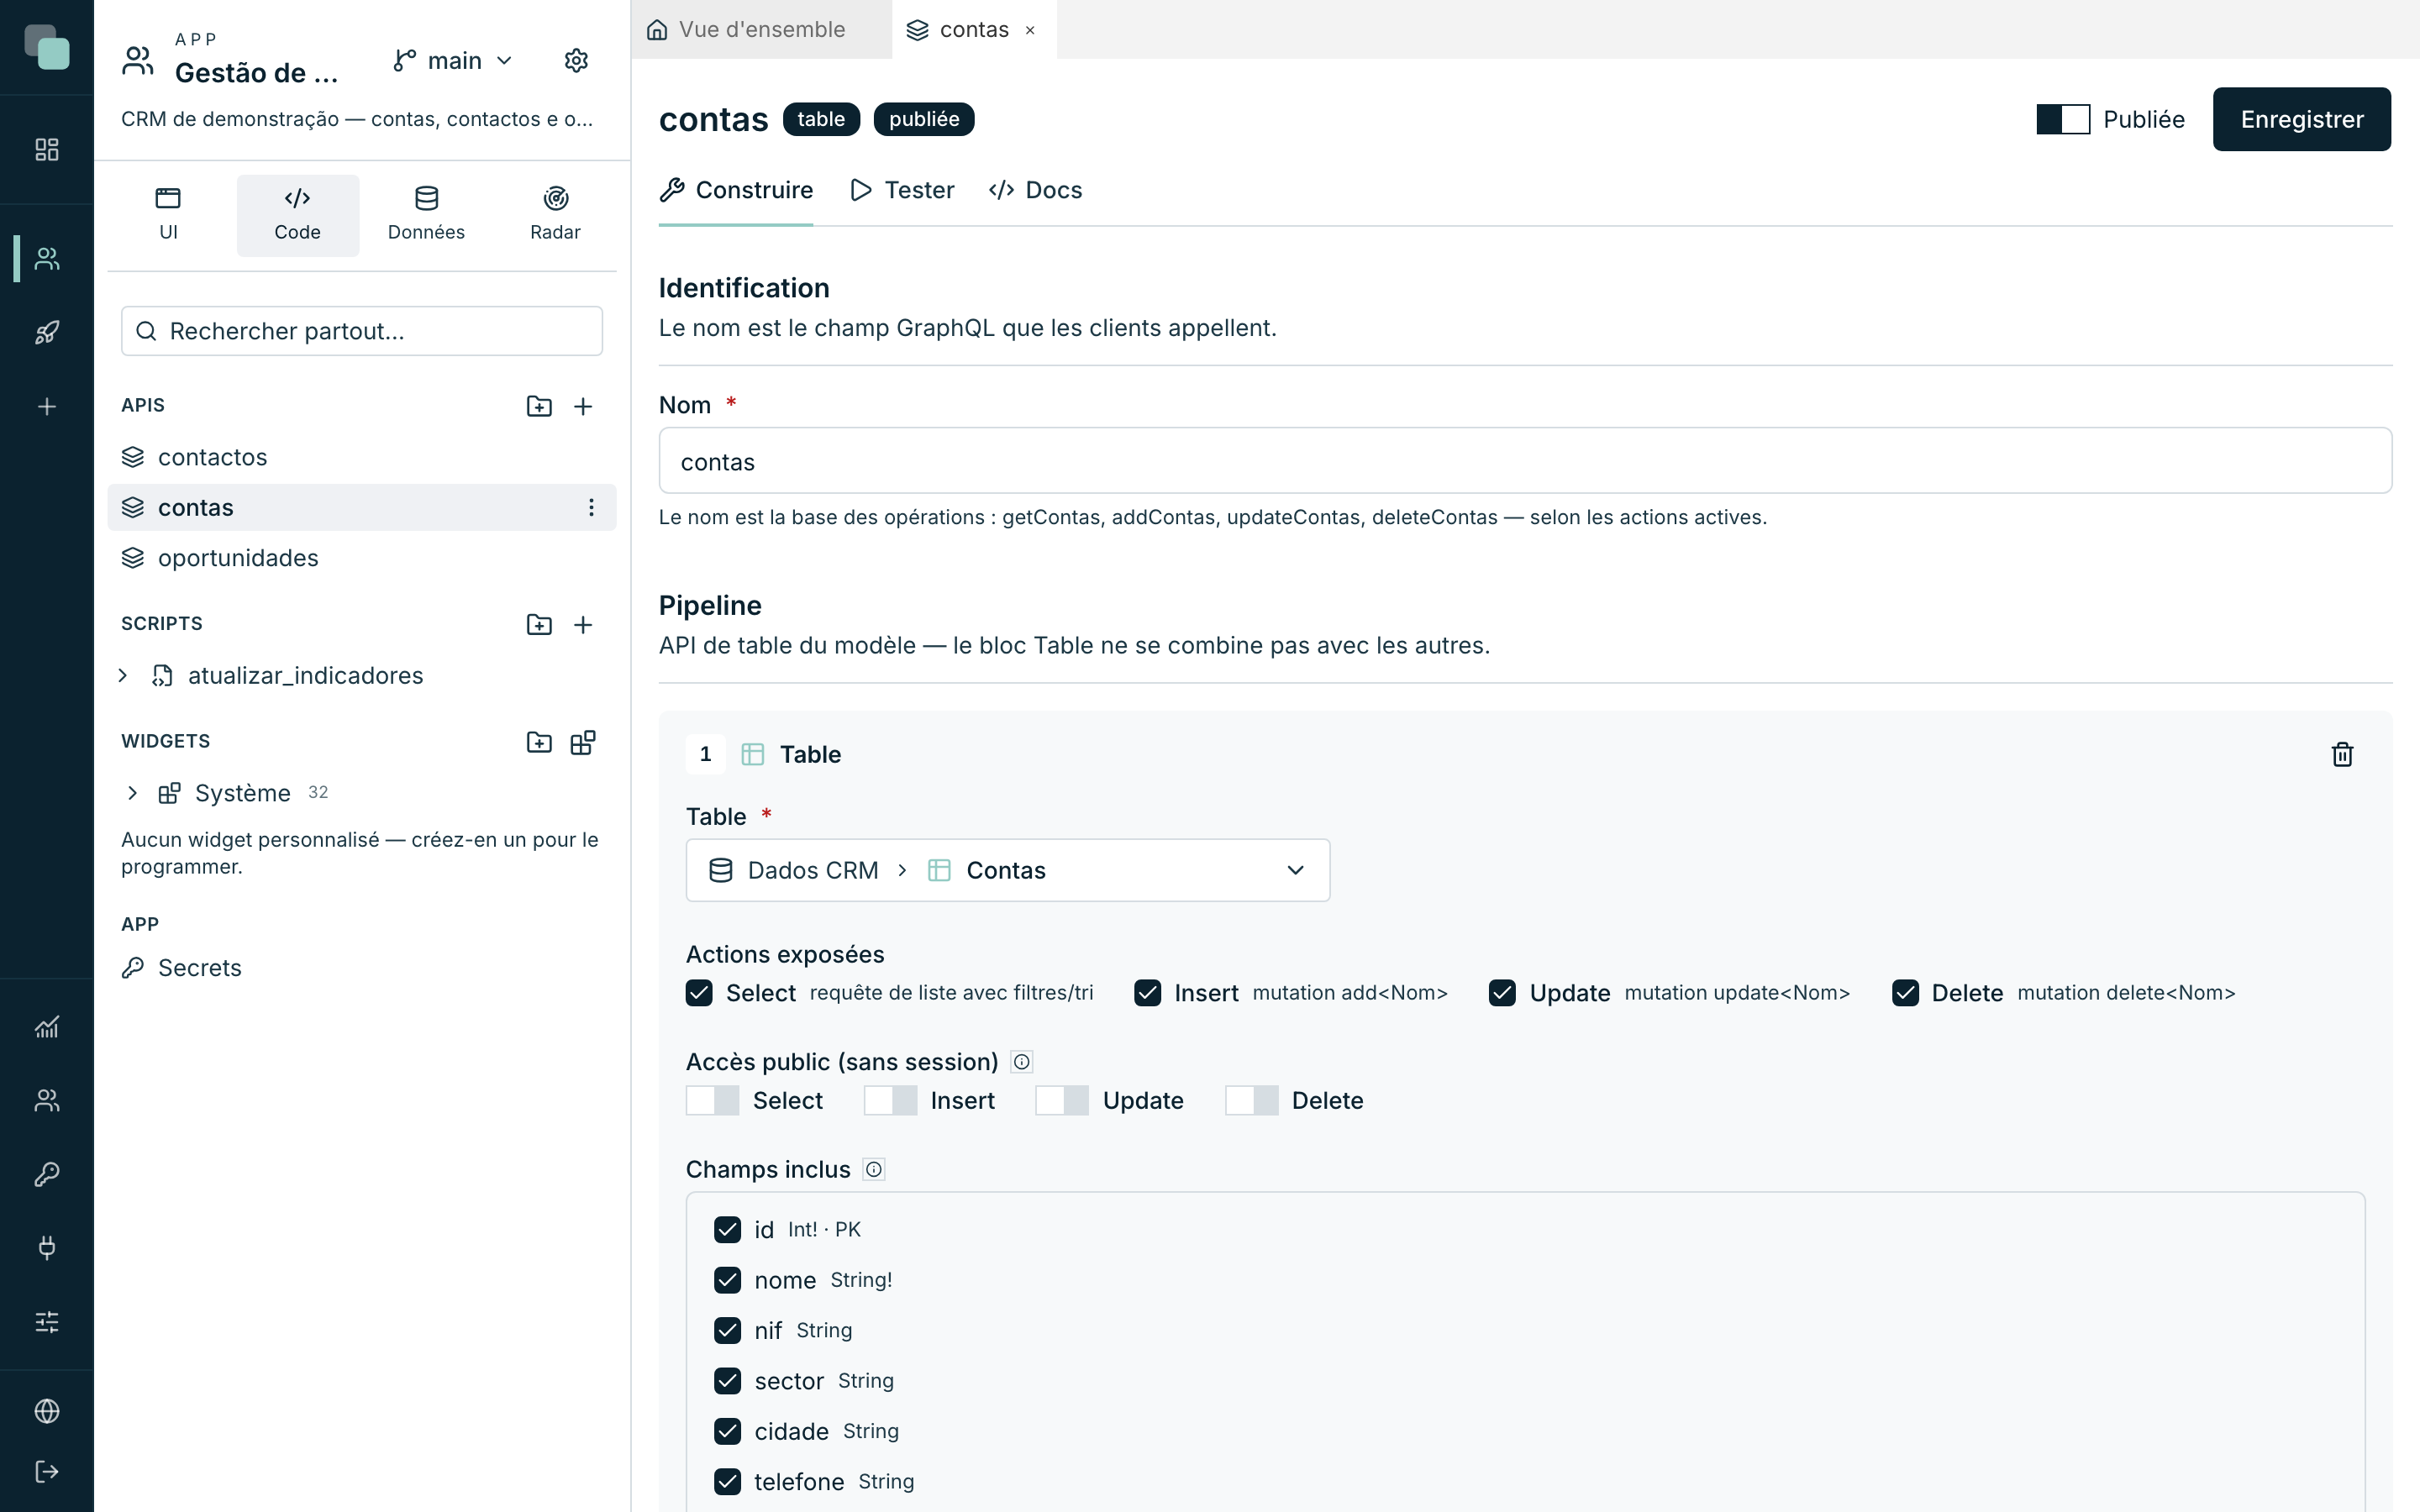This screenshot has height=1512, width=2420.
Task: Enable public access Select toggle
Action: click(712, 1100)
